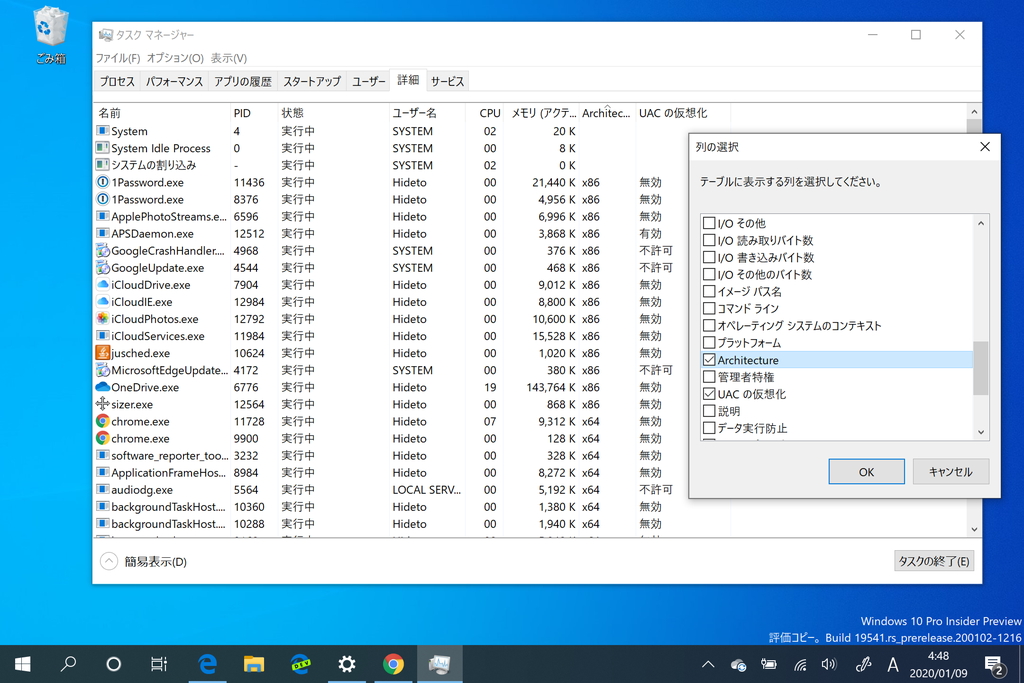Click the iCloudDrive.exe process icon
The height and width of the screenshot is (683, 1024).
pyautogui.click(x=103, y=285)
